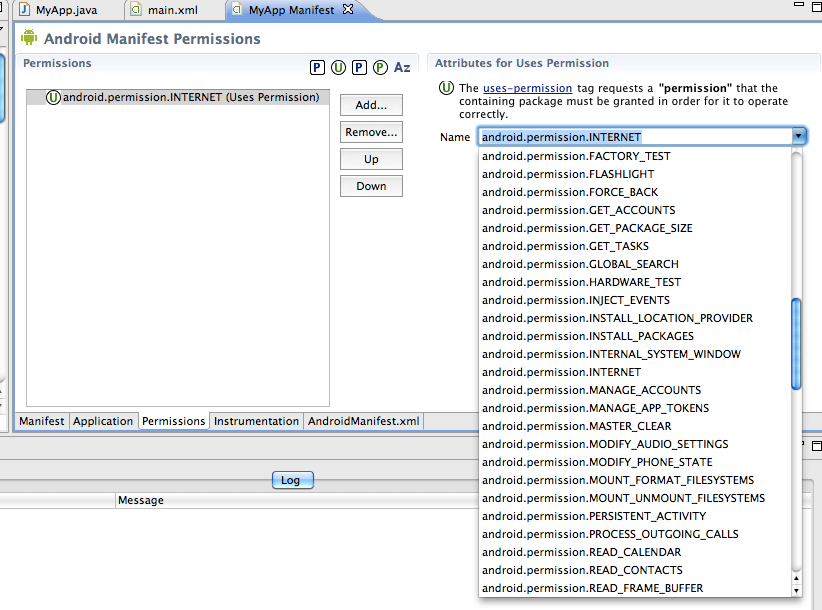The height and width of the screenshot is (610, 822).
Task: Open the Instrumentation tab
Action: coord(256,421)
